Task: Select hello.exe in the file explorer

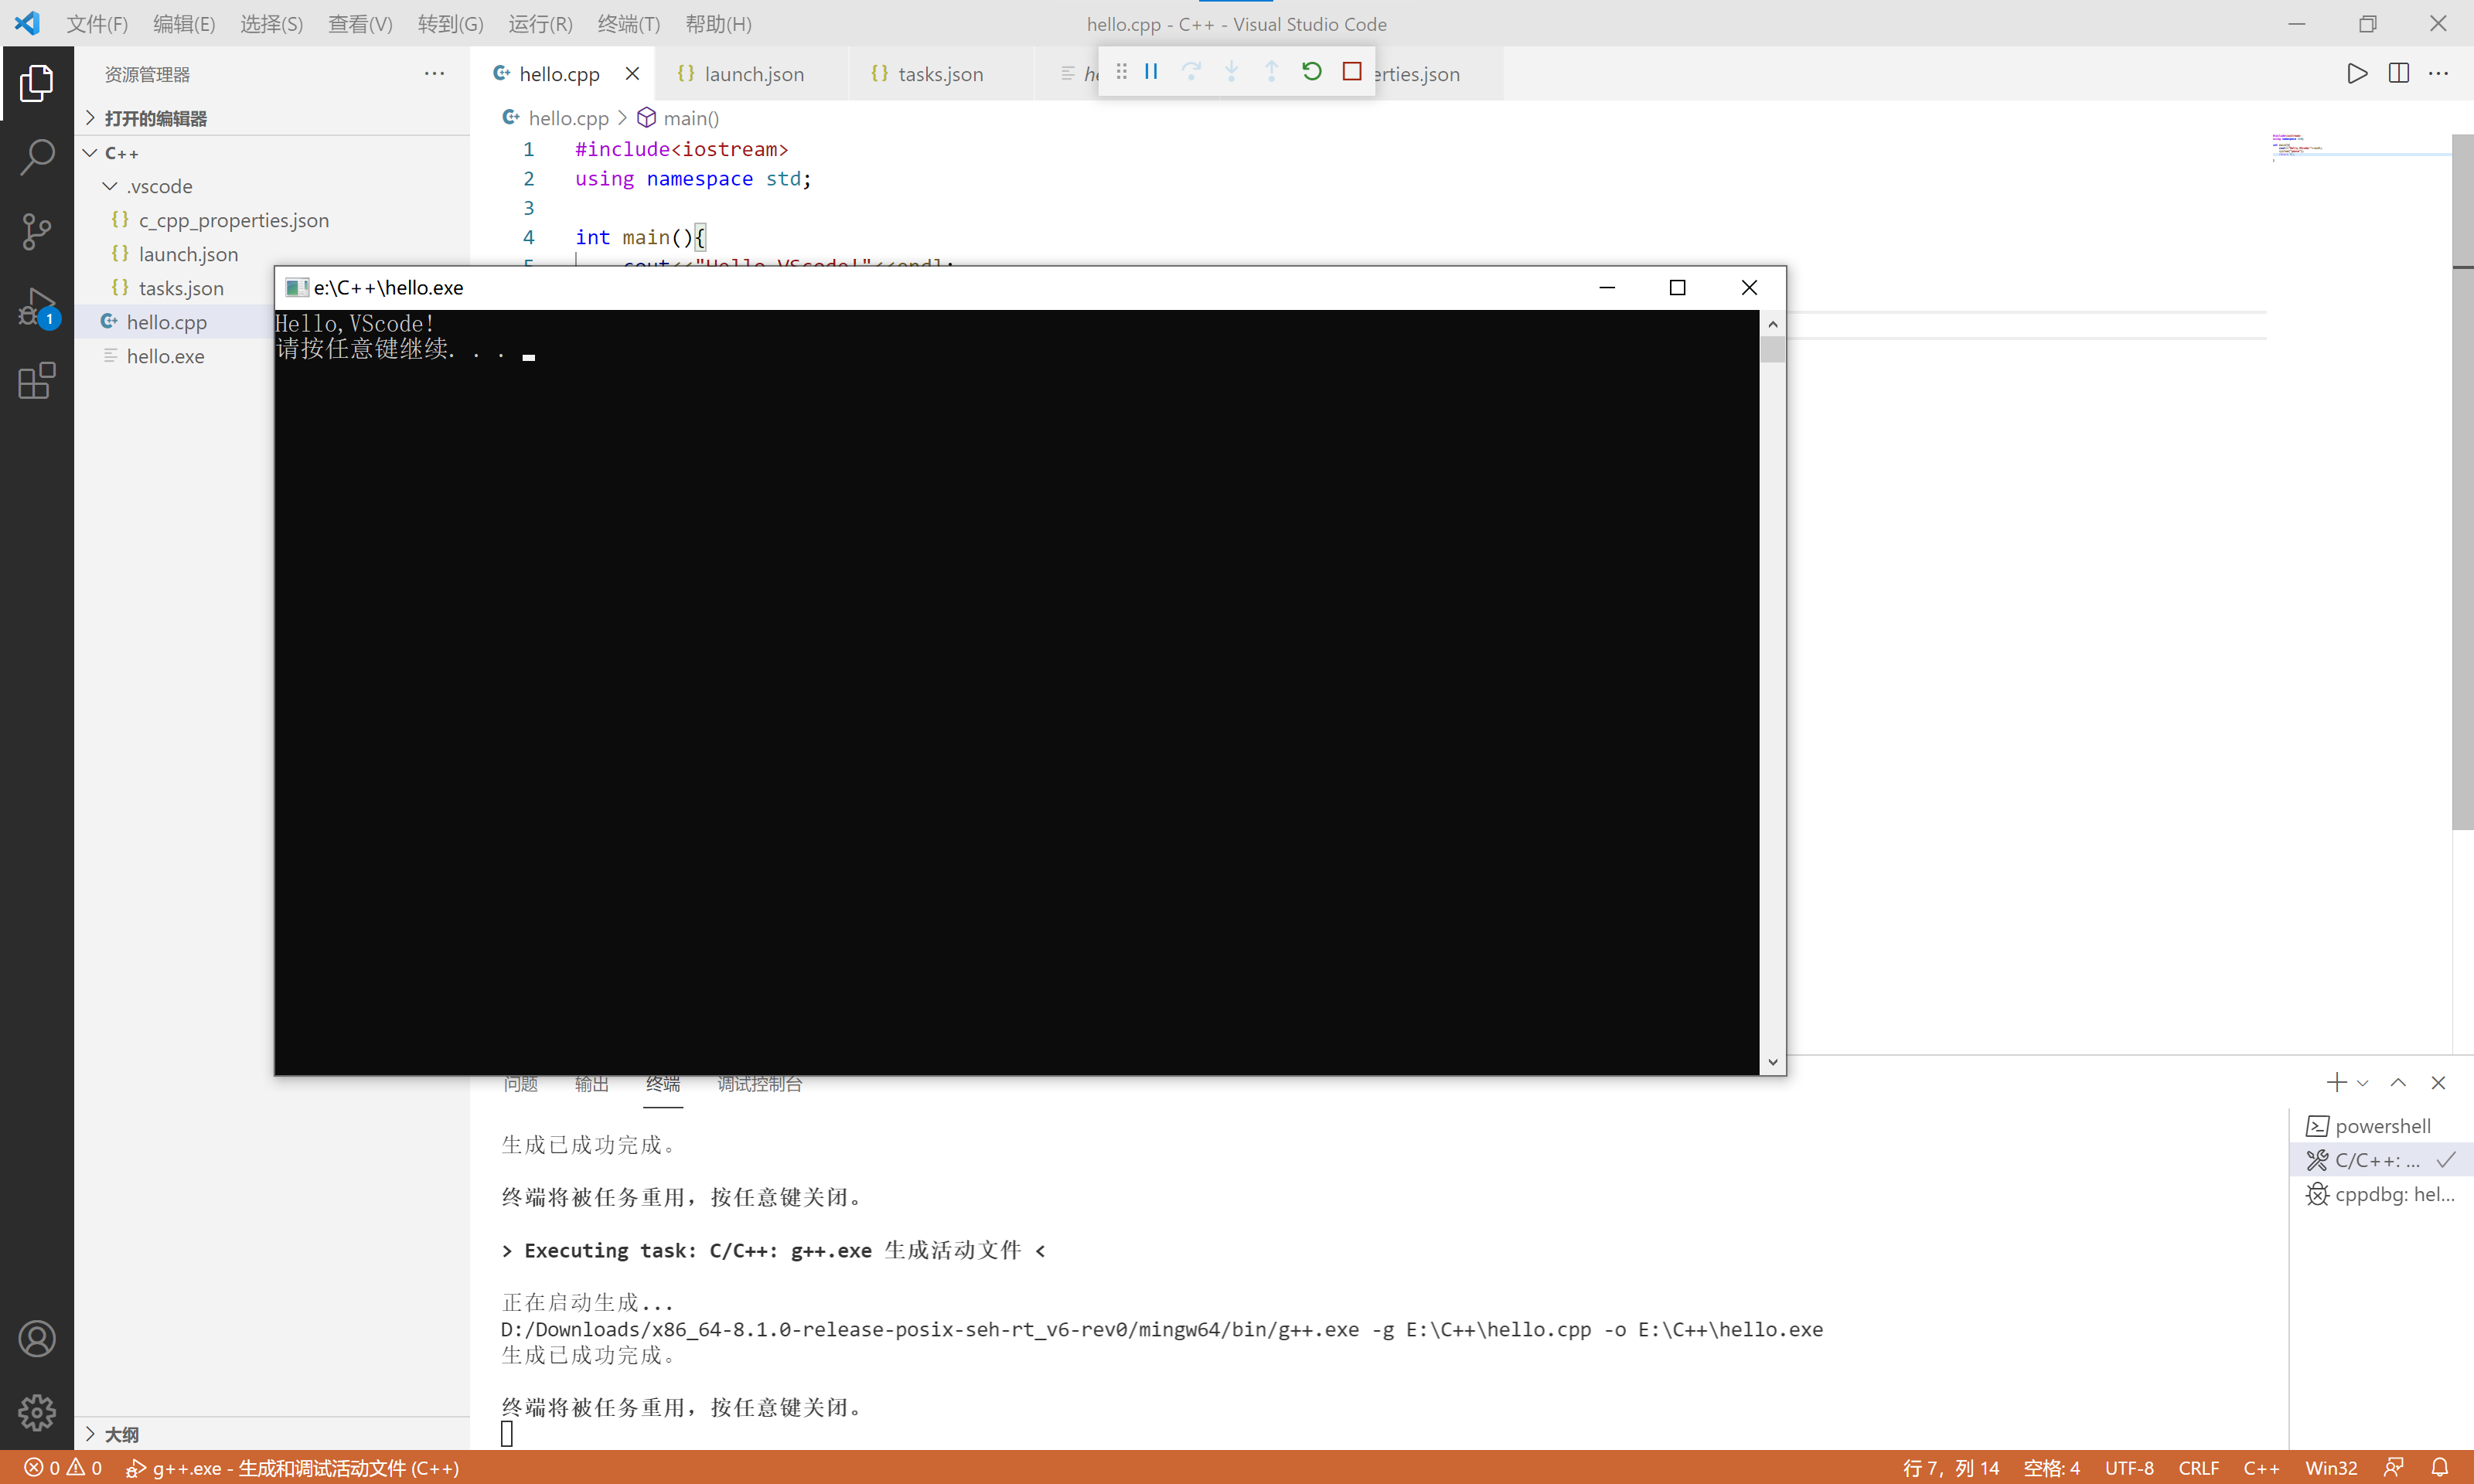Action: pyautogui.click(x=165, y=356)
